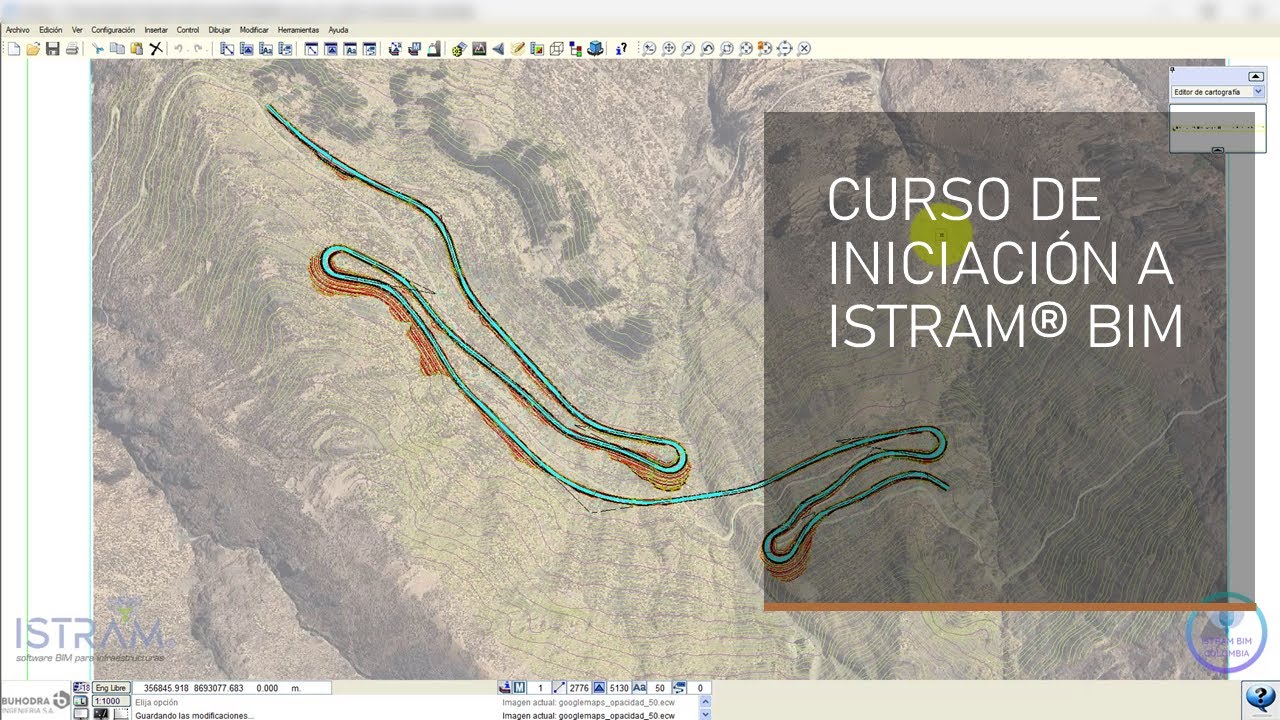Create a new file with New icon

click(13, 48)
